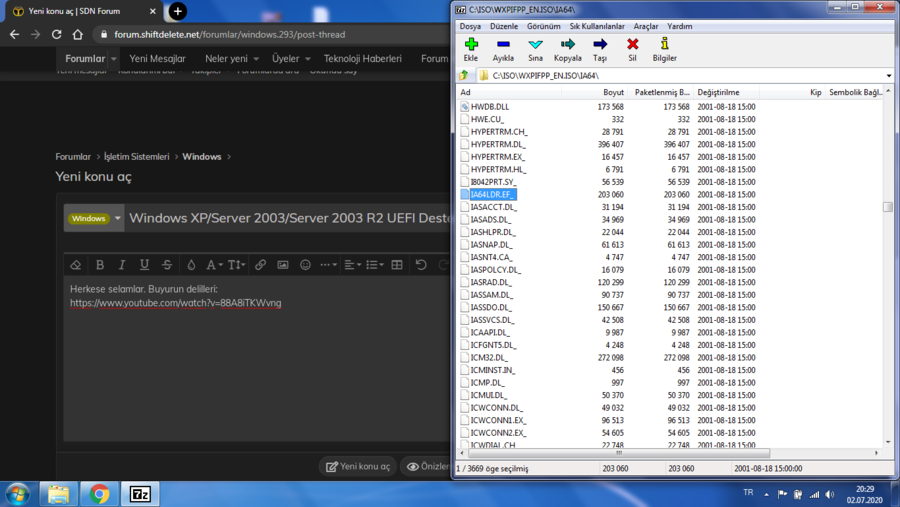Open the Yeni Mesajlar link

[x=157, y=59]
